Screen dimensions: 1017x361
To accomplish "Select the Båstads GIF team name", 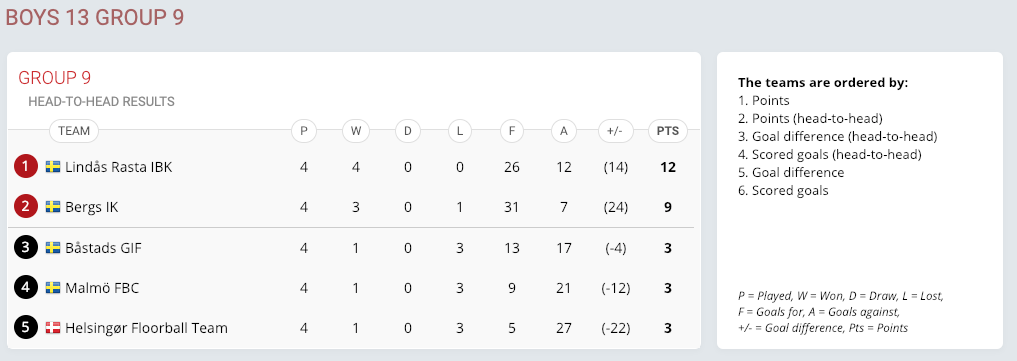I will tap(103, 248).
